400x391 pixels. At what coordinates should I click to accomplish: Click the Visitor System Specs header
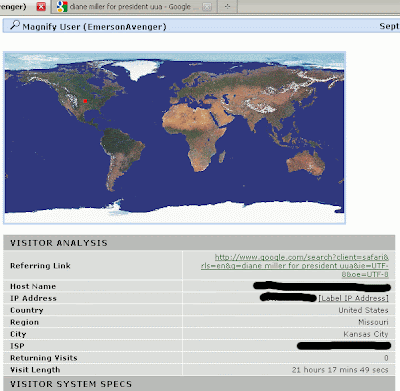(199, 384)
